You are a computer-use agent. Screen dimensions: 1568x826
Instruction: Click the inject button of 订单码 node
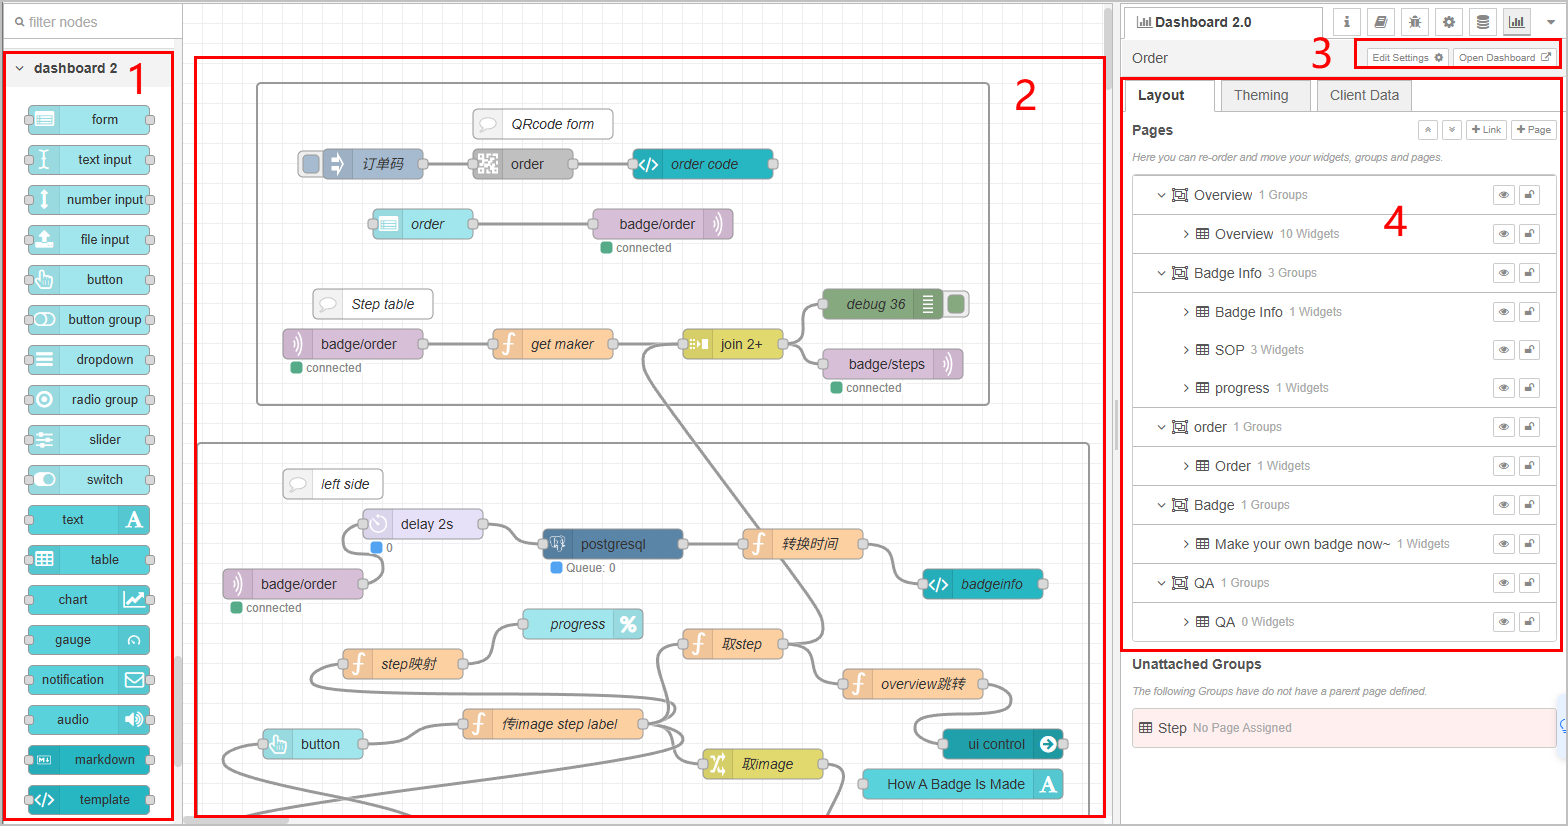coord(311,164)
